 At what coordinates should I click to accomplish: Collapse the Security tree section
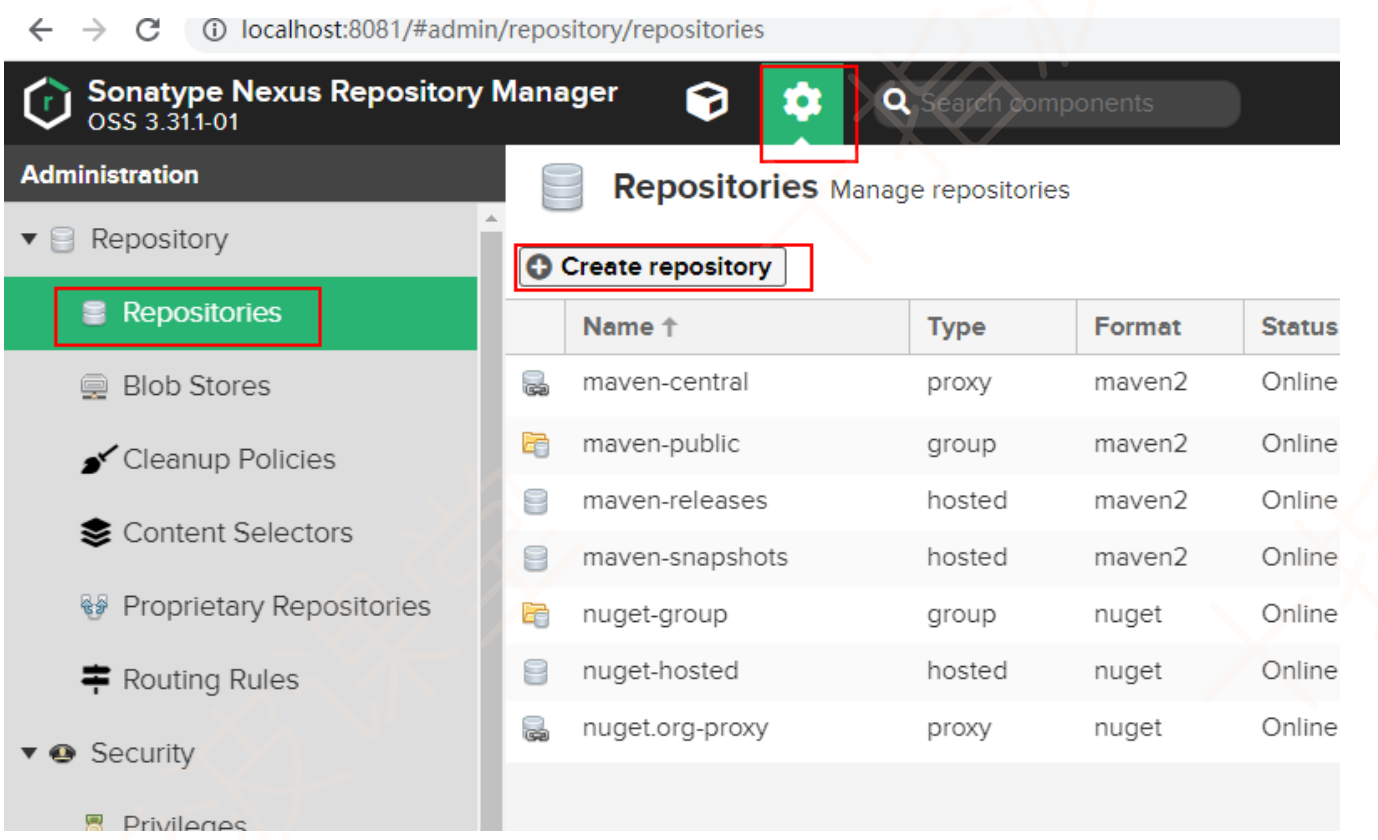(29, 753)
